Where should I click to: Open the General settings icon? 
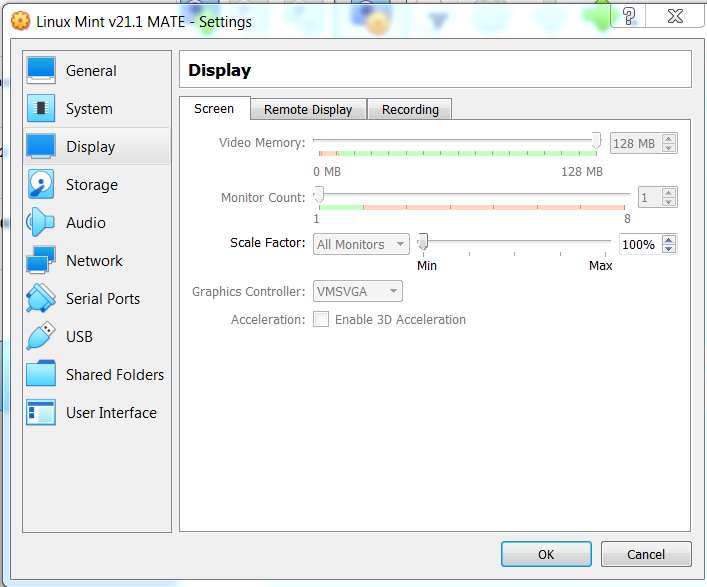[x=41, y=70]
